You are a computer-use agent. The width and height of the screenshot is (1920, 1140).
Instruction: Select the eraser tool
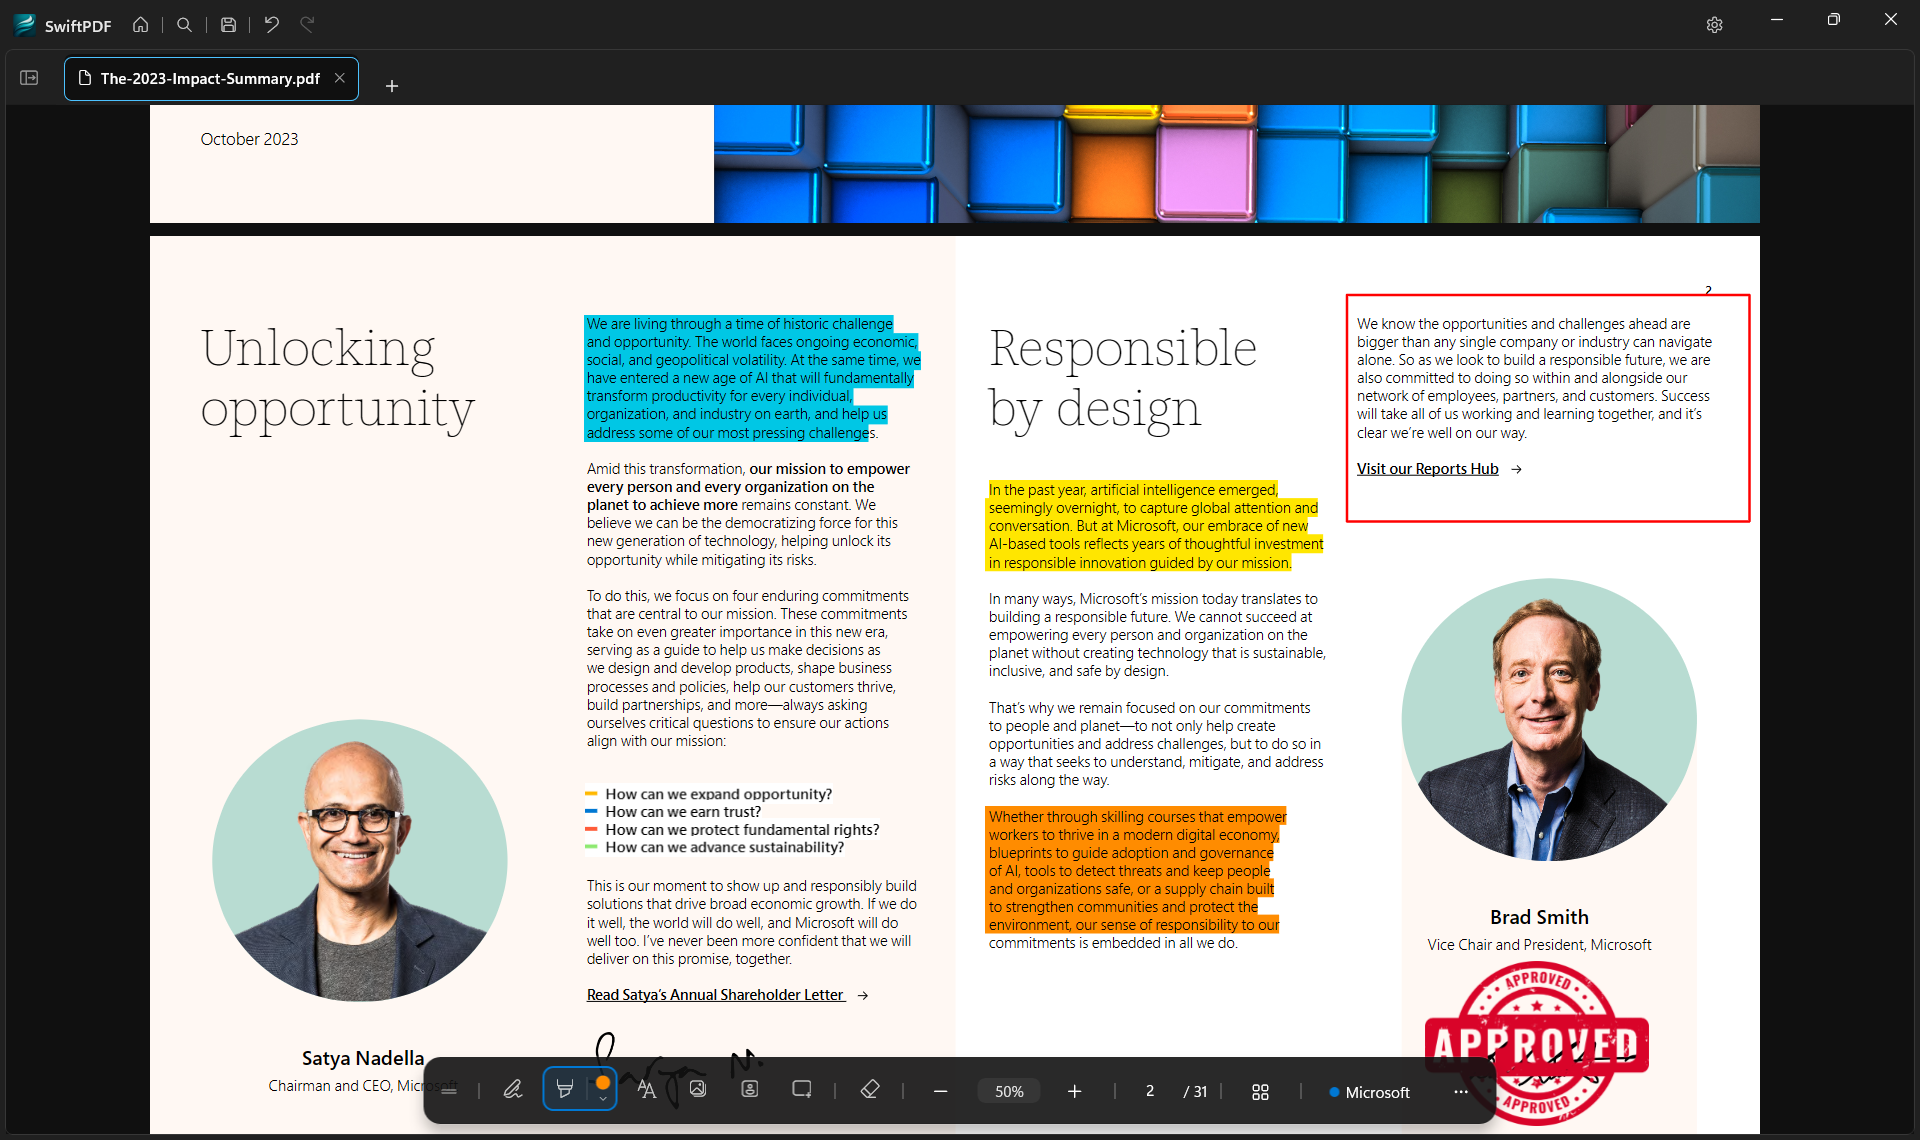[x=870, y=1090]
